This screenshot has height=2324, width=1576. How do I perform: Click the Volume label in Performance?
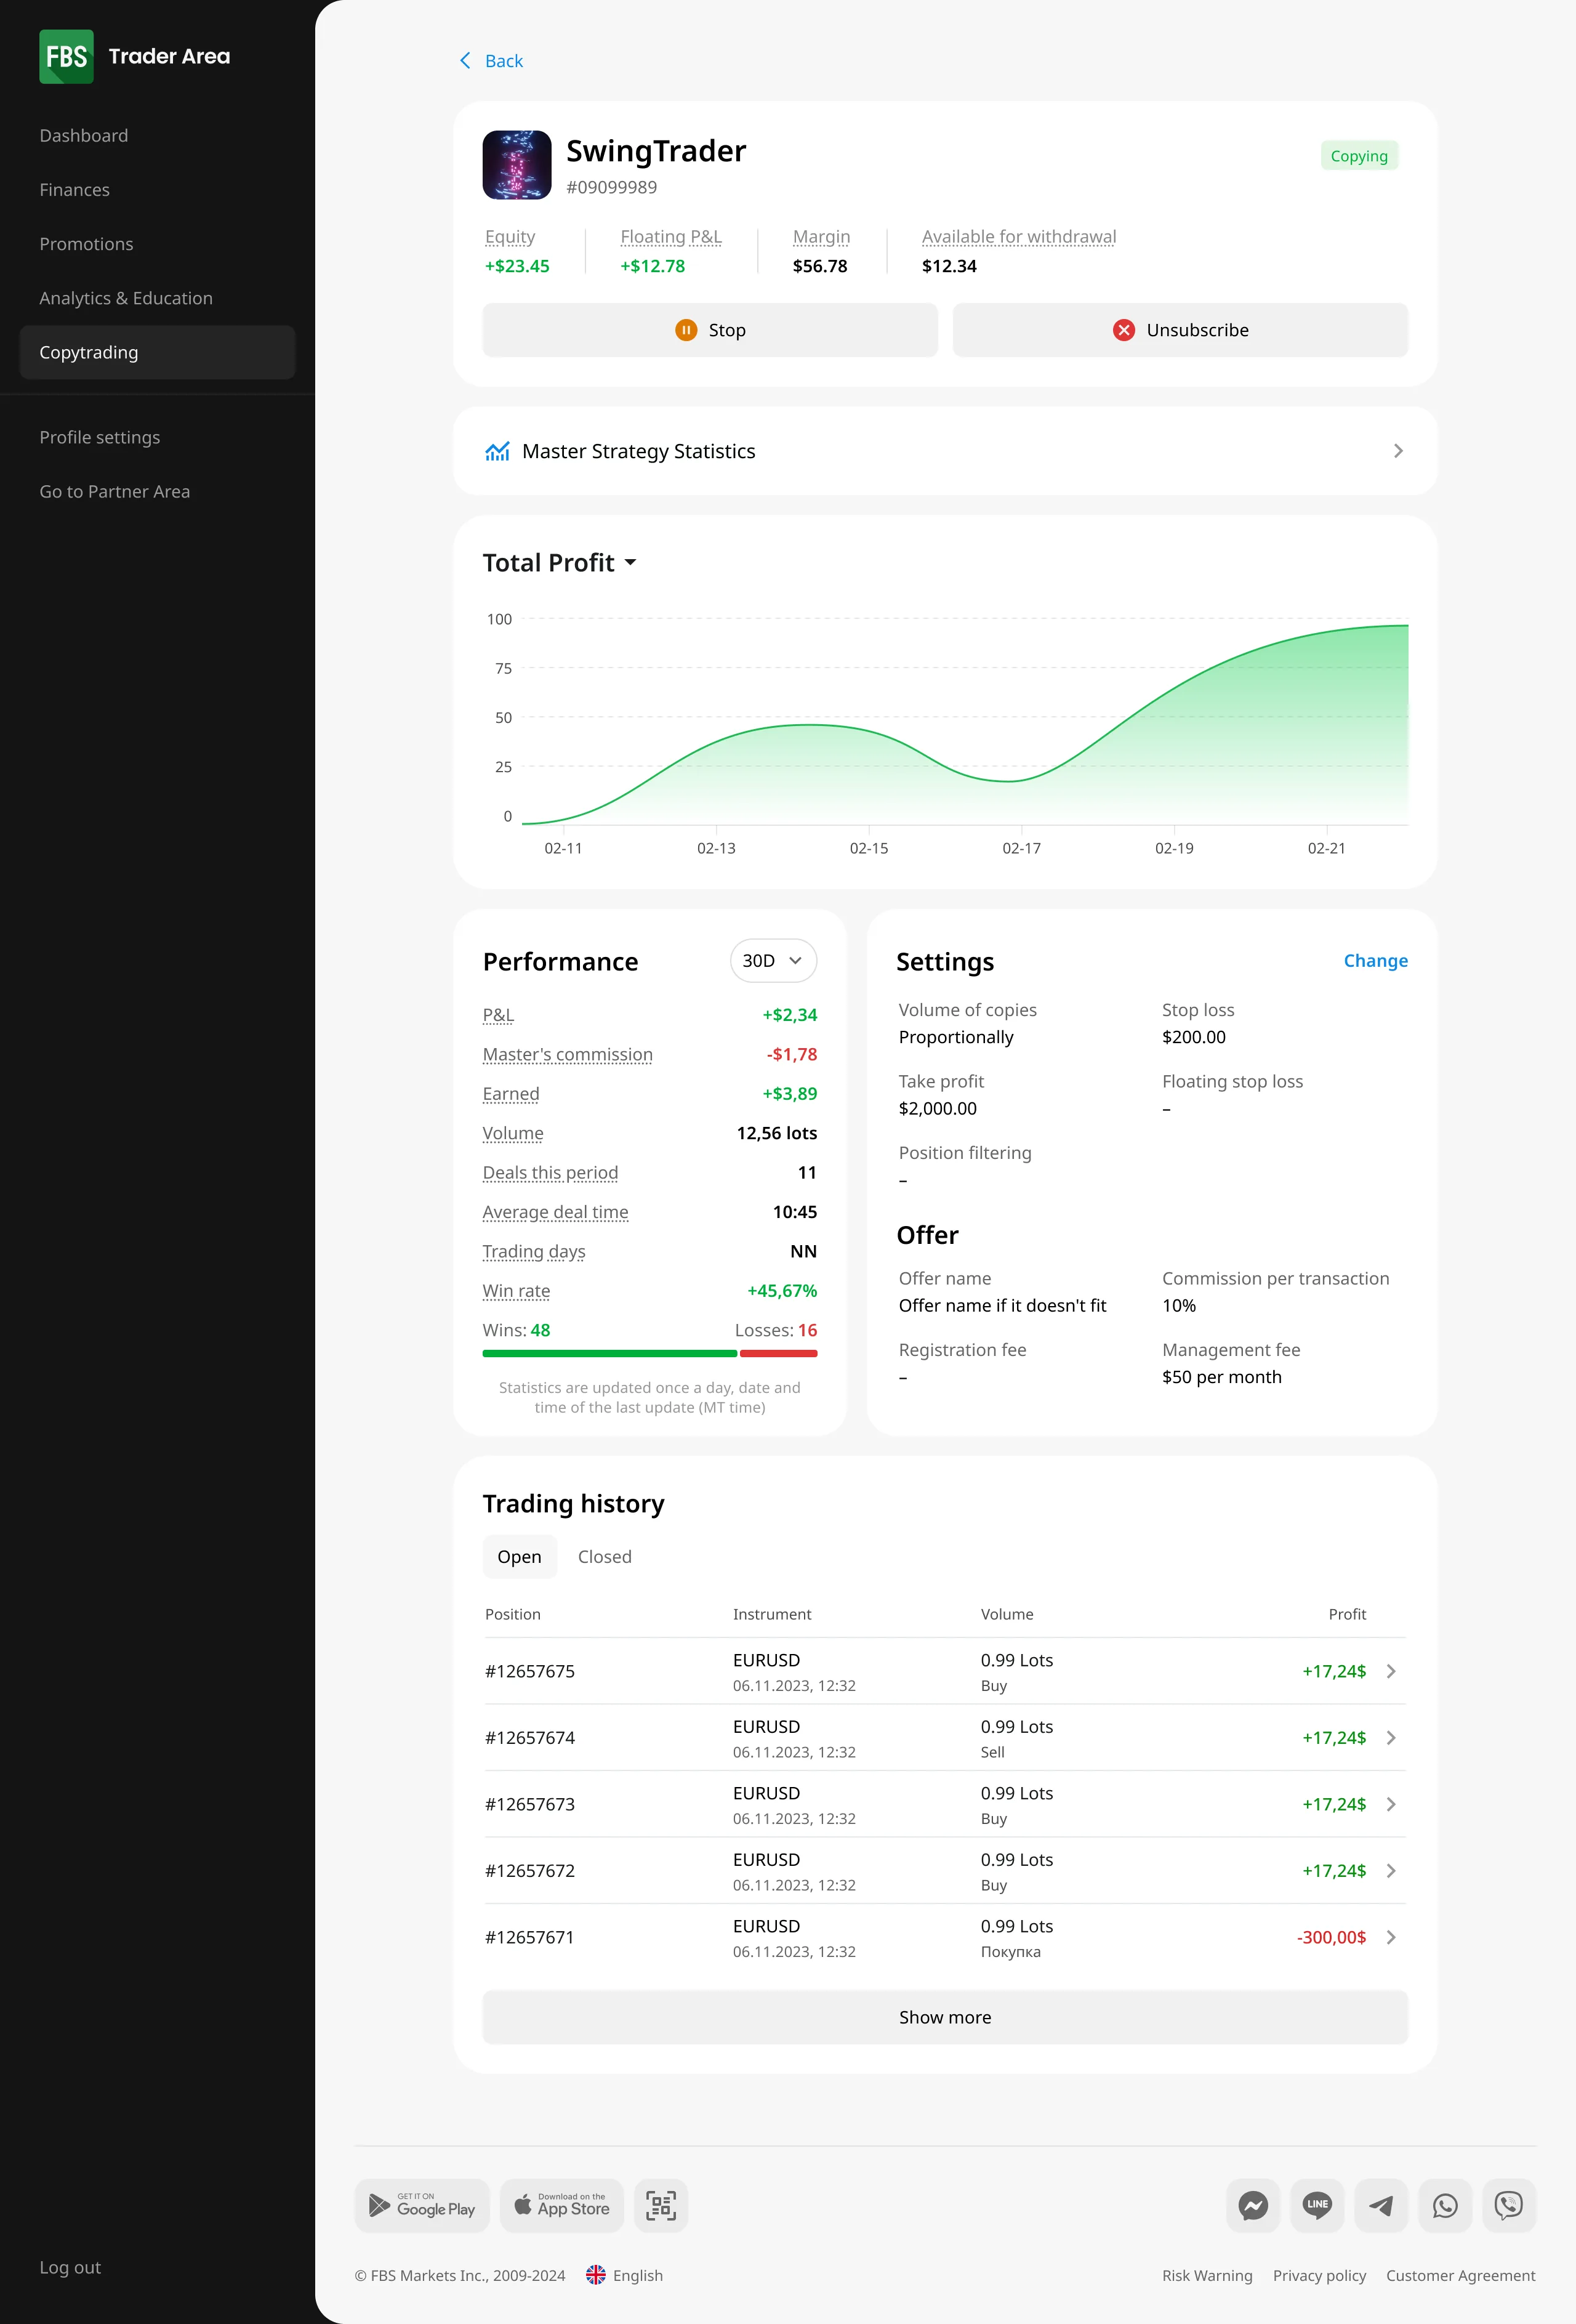point(513,1133)
